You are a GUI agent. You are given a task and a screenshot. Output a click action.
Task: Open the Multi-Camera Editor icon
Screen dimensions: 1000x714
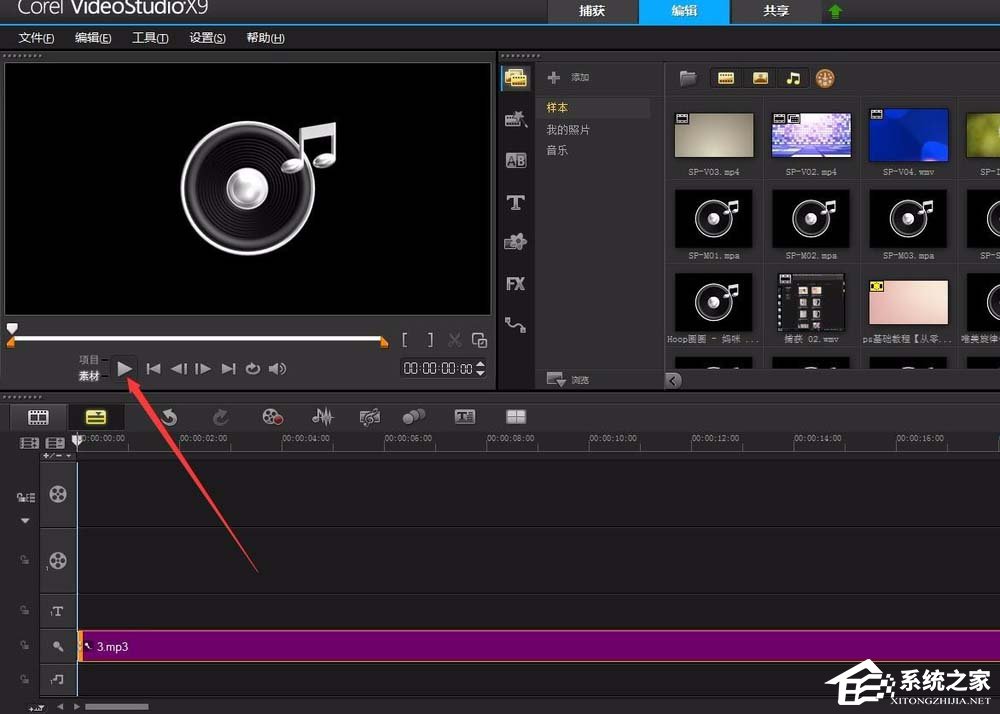coord(516,417)
